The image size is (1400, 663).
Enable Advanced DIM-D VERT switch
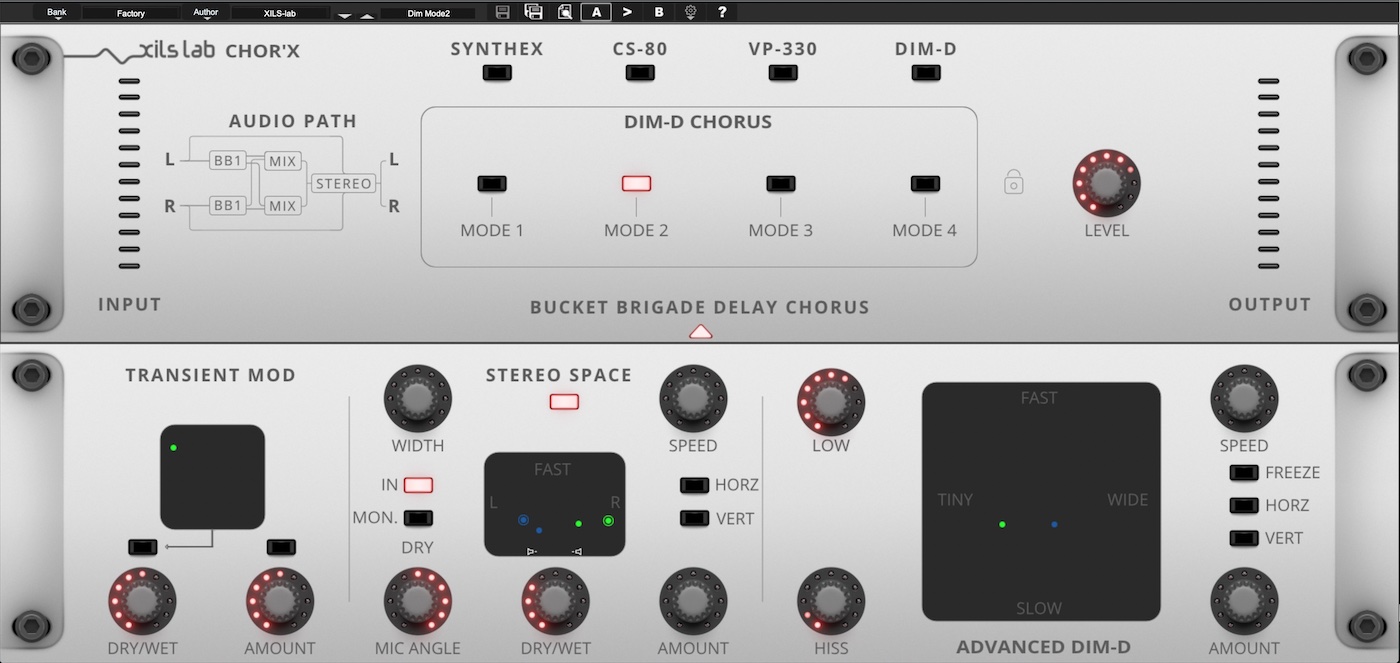(x=1244, y=538)
